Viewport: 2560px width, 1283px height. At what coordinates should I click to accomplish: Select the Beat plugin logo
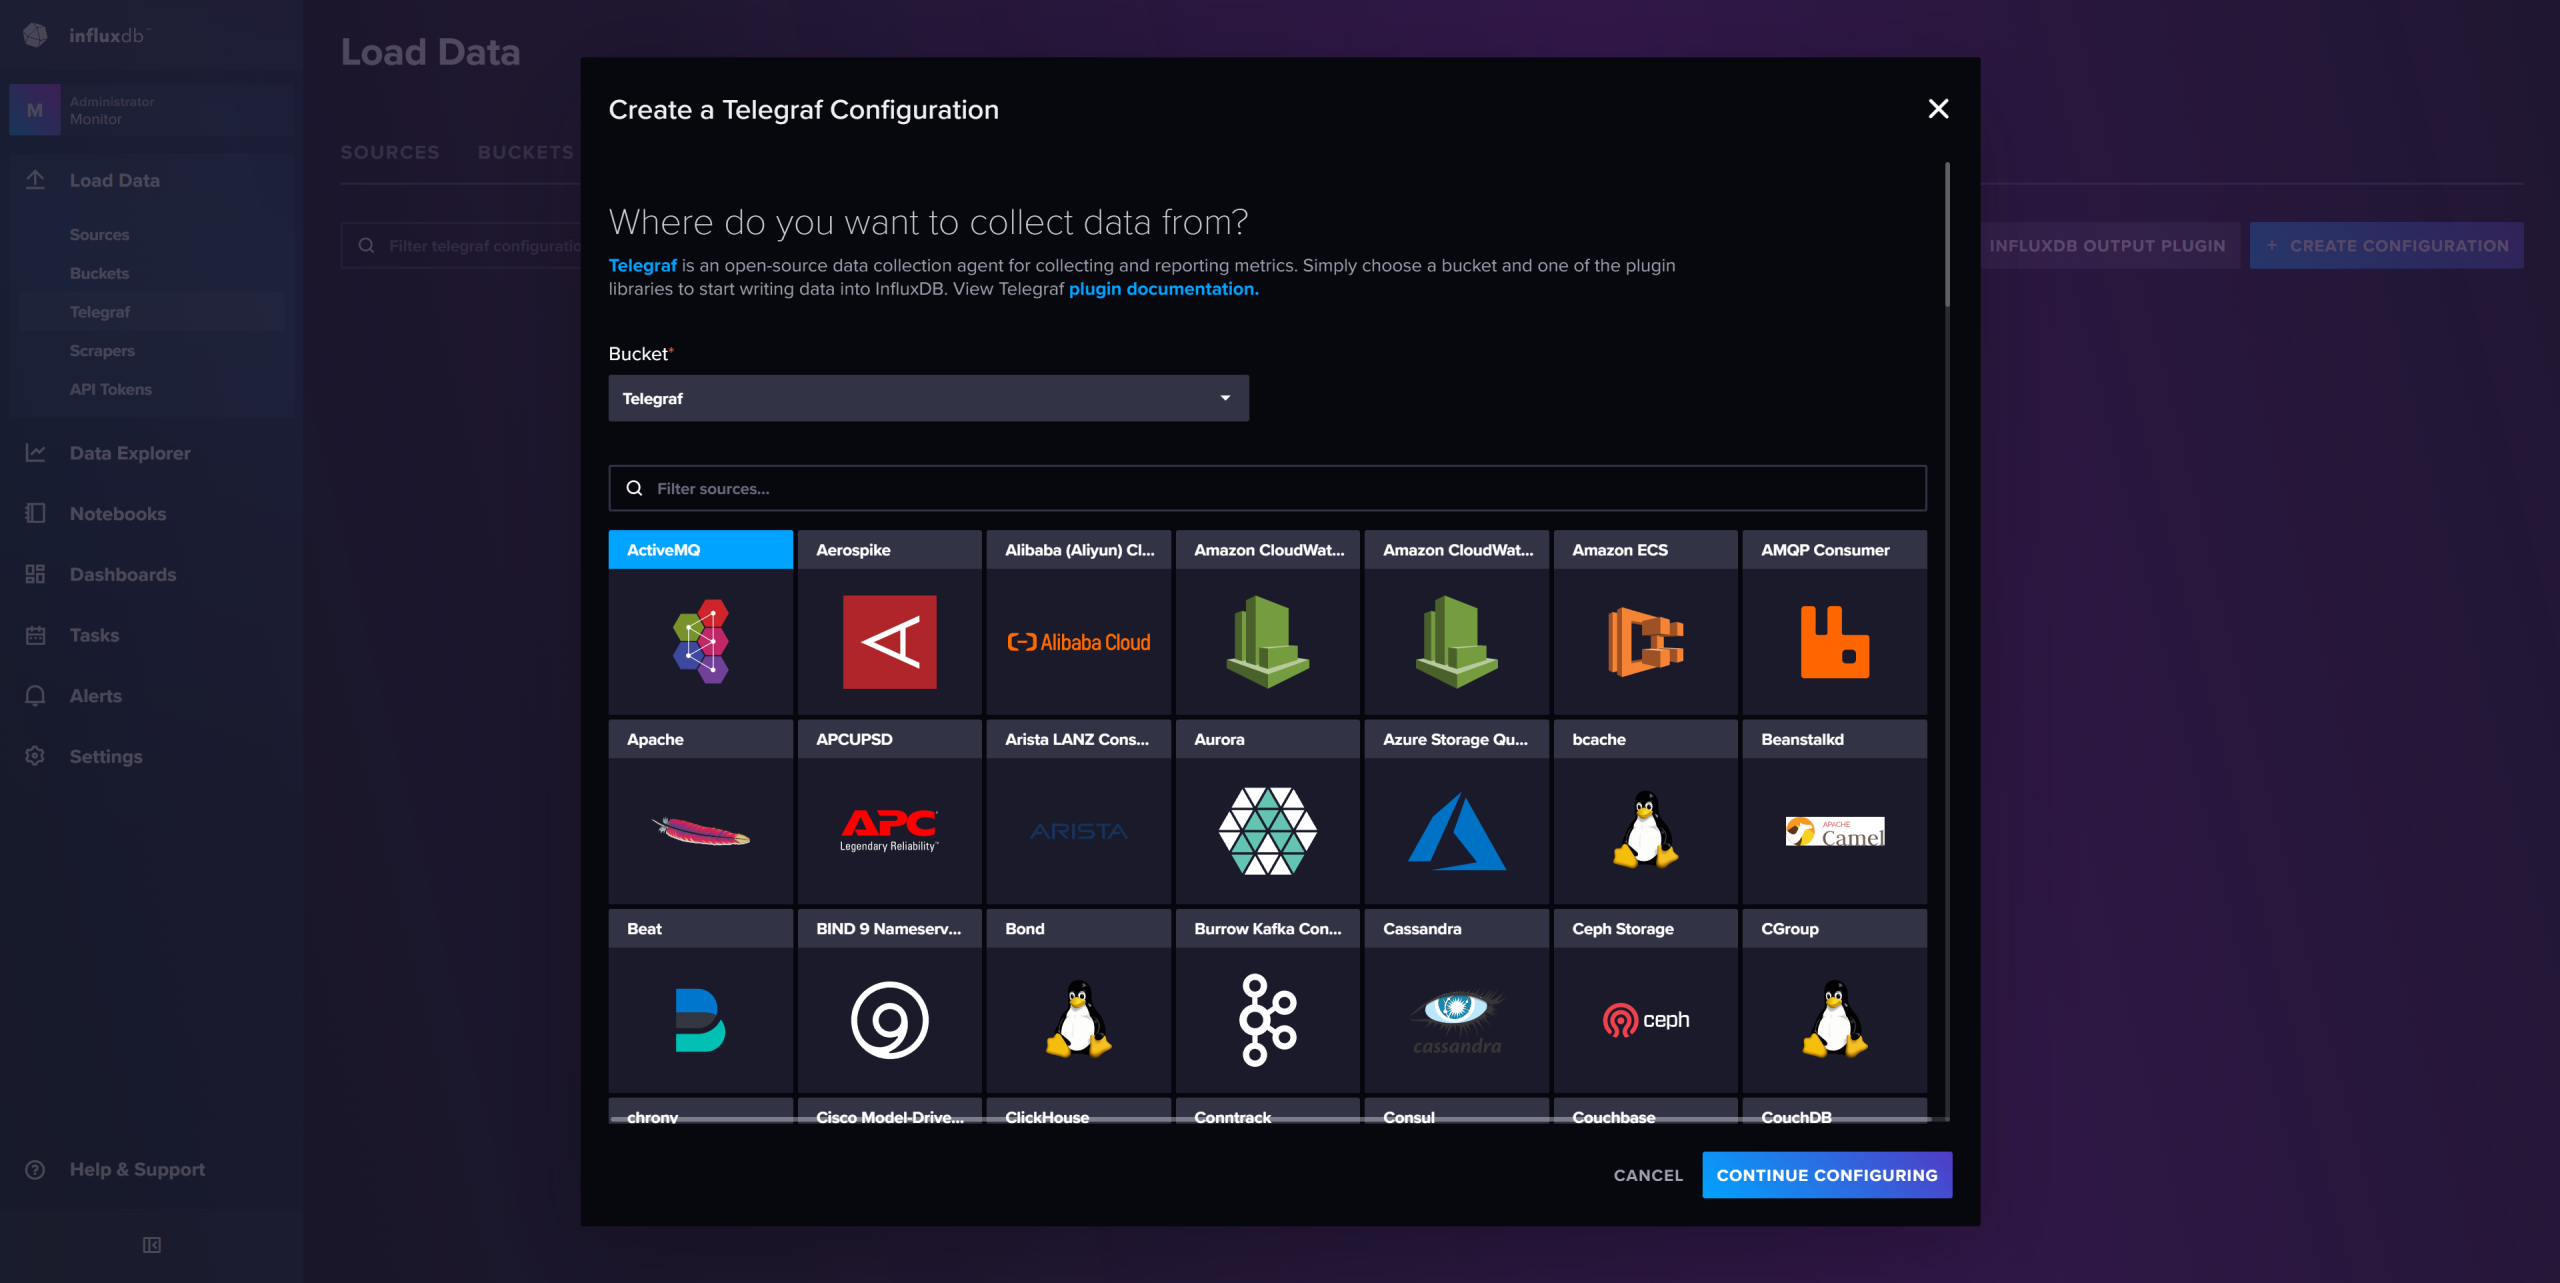click(x=700, y=1020)
